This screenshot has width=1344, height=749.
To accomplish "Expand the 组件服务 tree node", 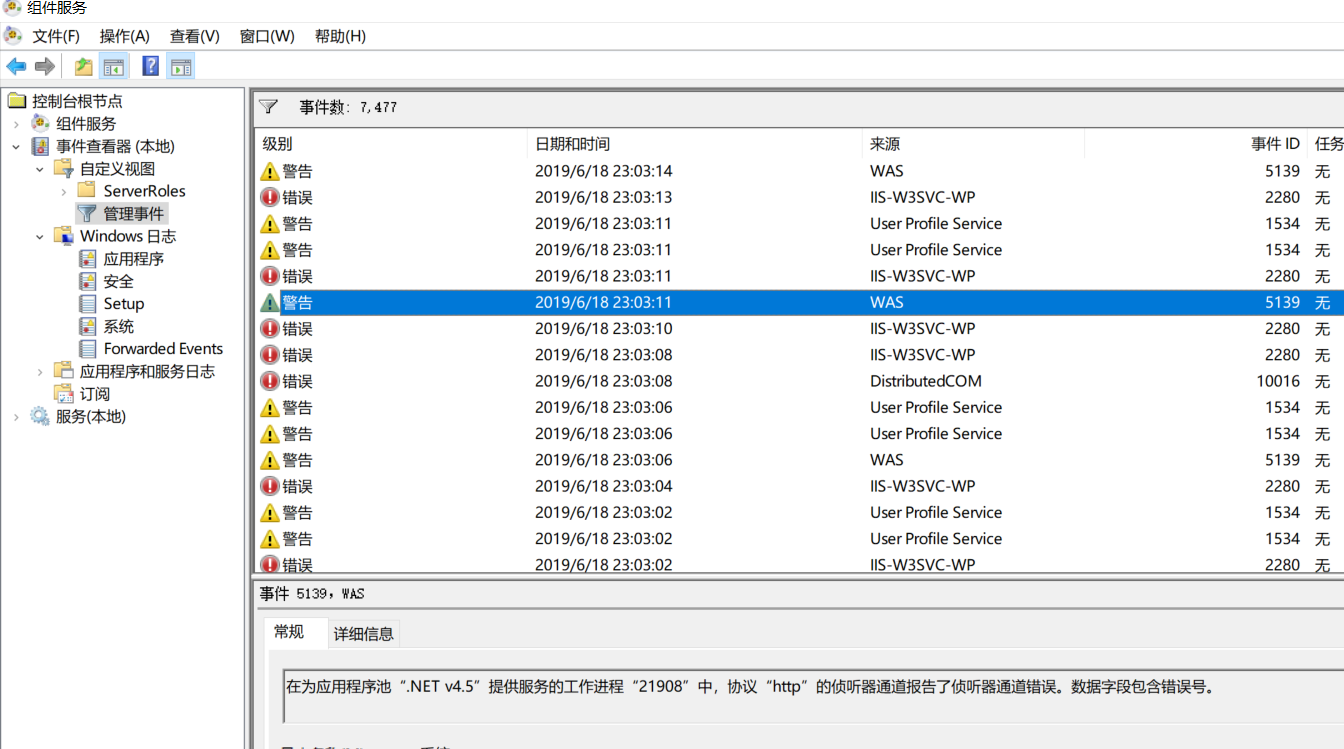I will pyautogui.click(x=18, y=123).
